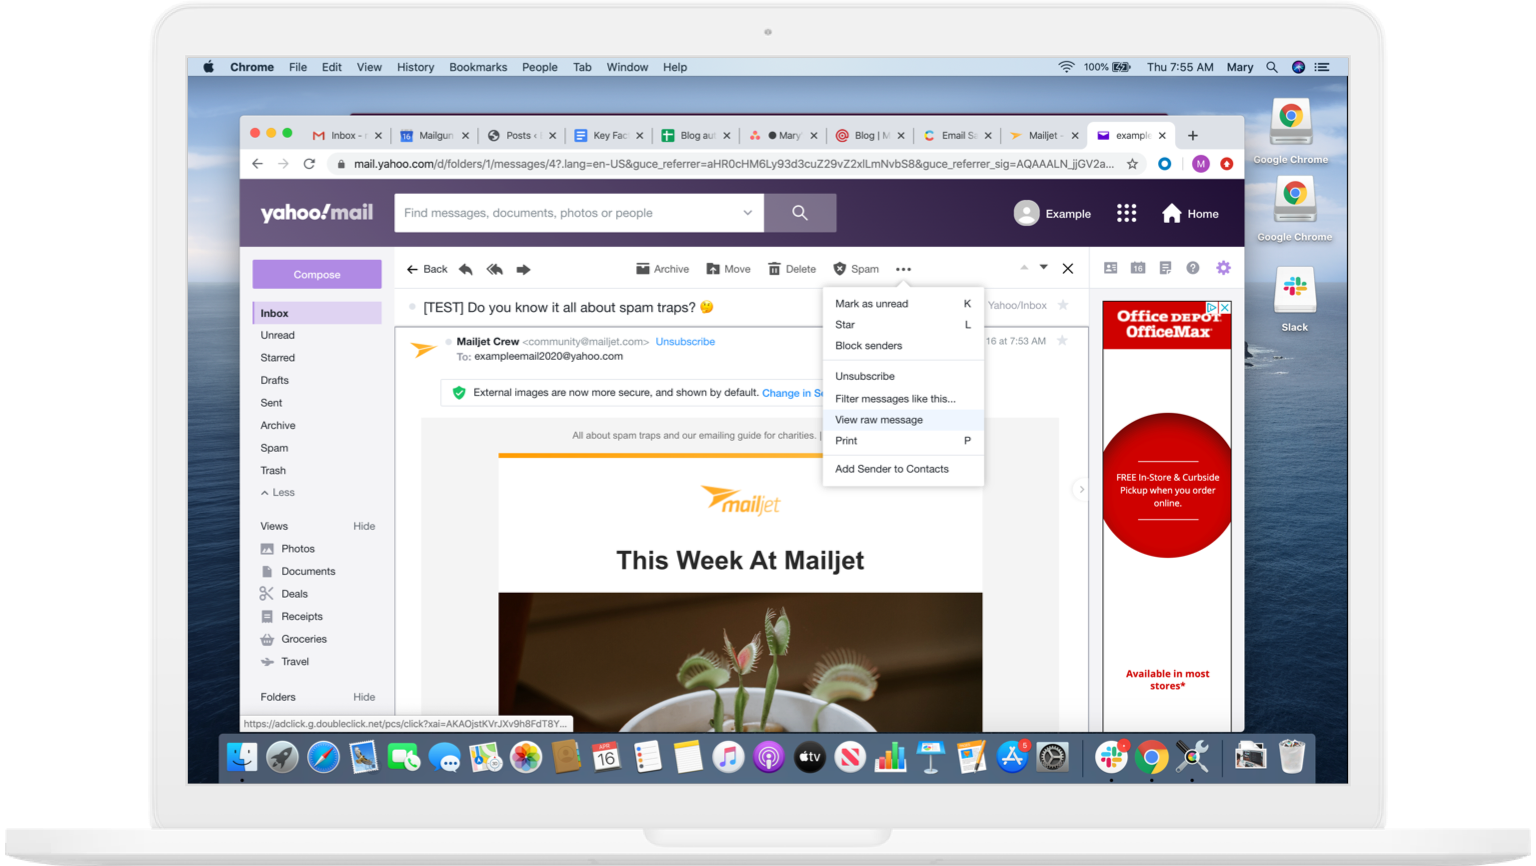The image size is (1536, 866).
Task: Open the Inbox folder
Action: (x=317, y=313)
